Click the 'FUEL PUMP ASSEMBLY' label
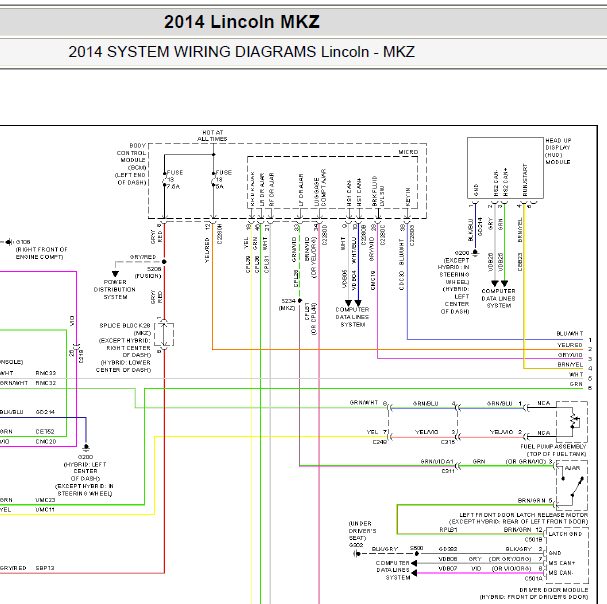 553,446
